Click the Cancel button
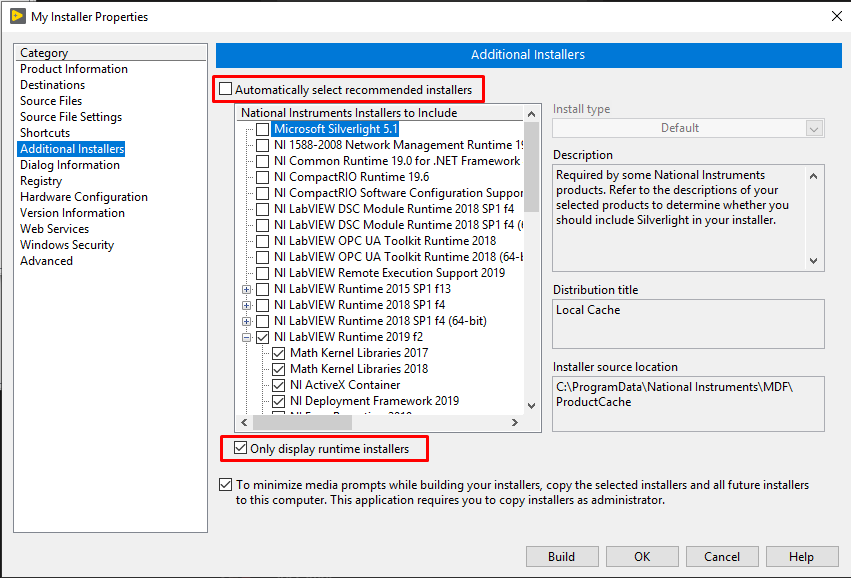 722,556
